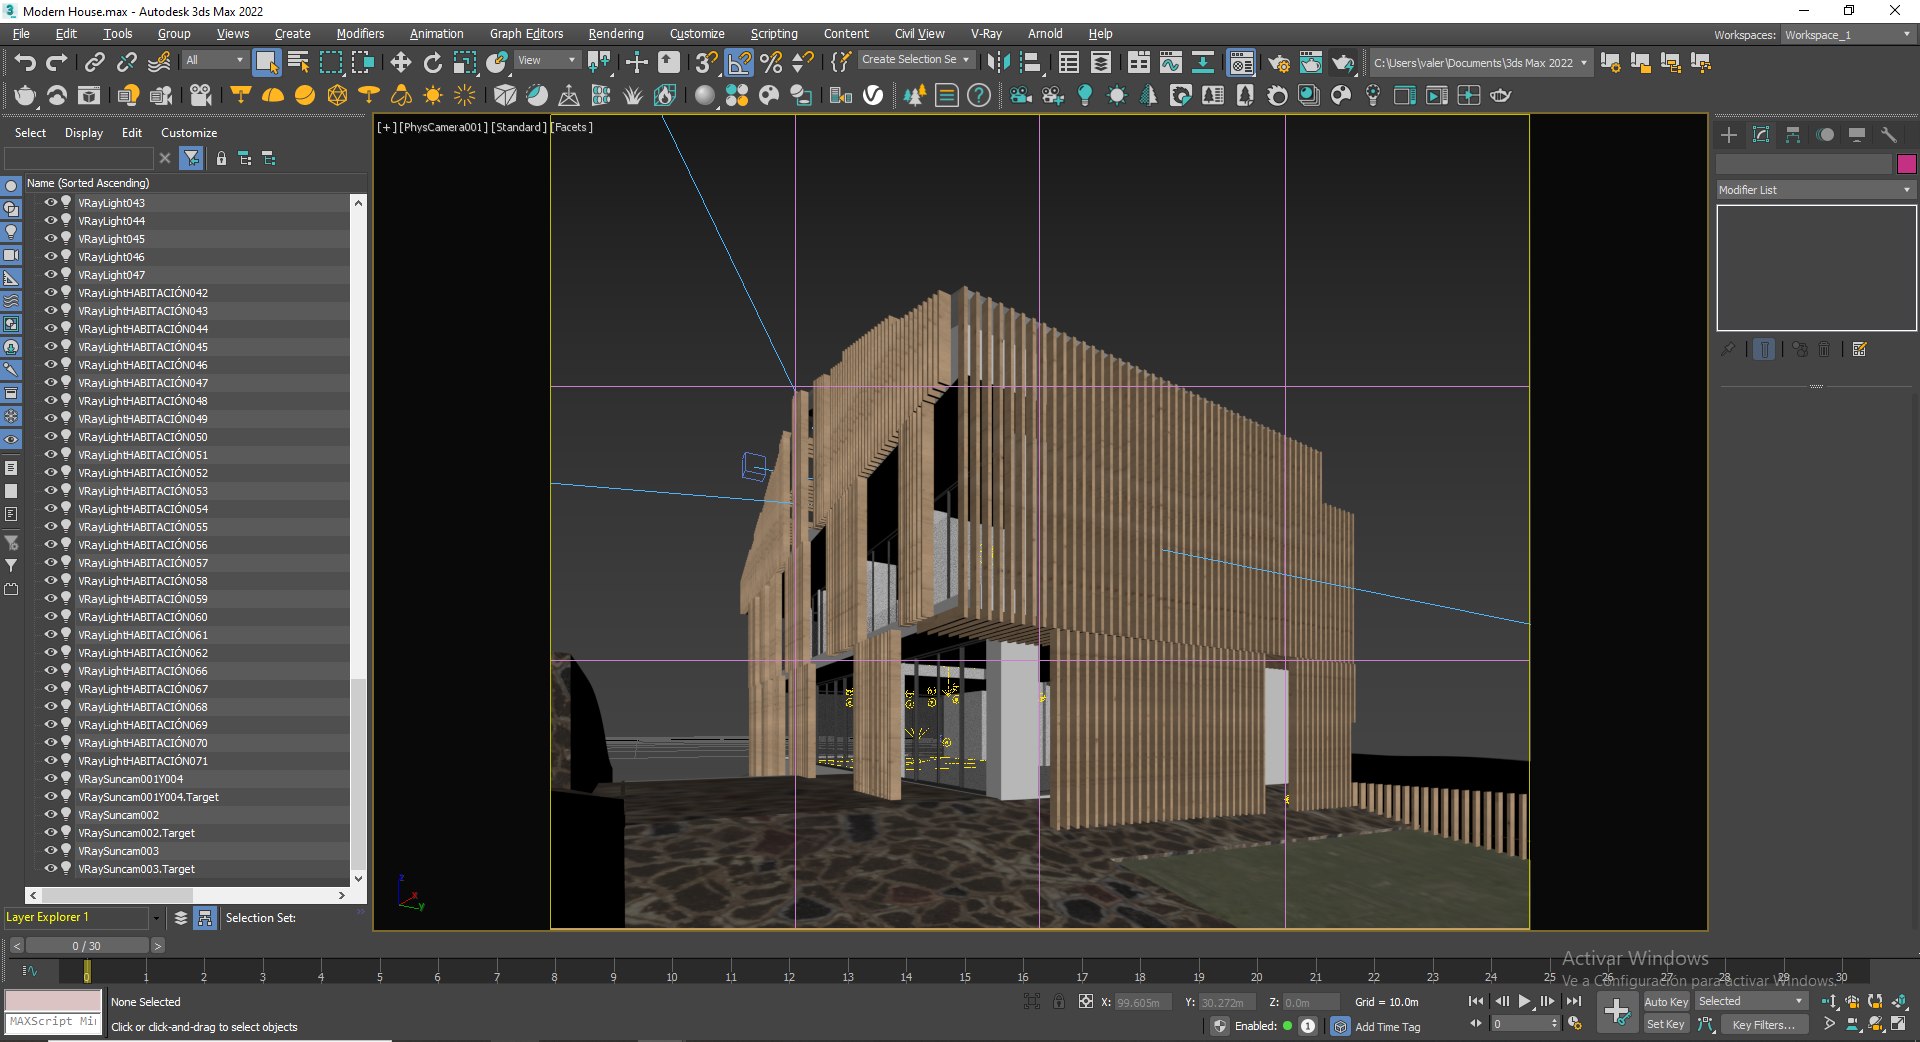Open the Workspaces selector dropdown
The image size is (1920, 1042).
(1848, 34)
